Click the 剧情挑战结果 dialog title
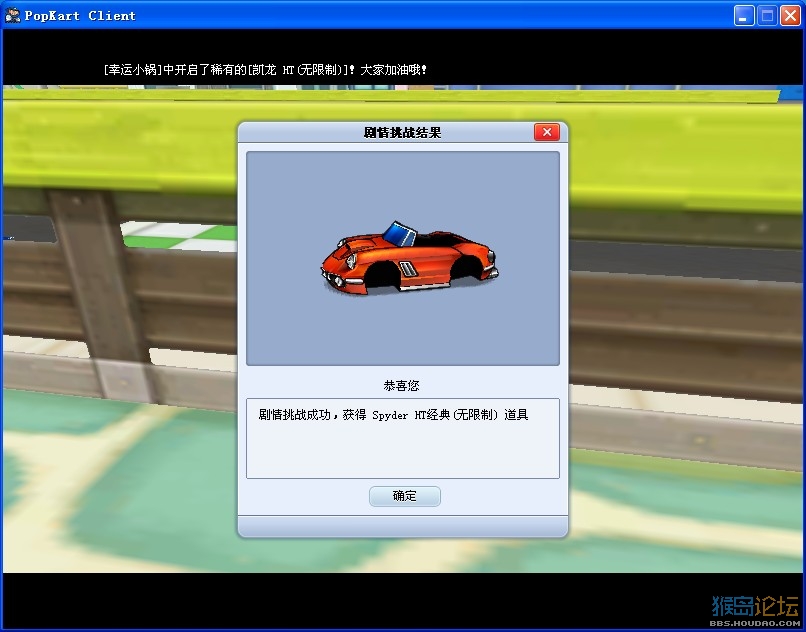Viewport: 806px width, 632px height. pos(402,133)
